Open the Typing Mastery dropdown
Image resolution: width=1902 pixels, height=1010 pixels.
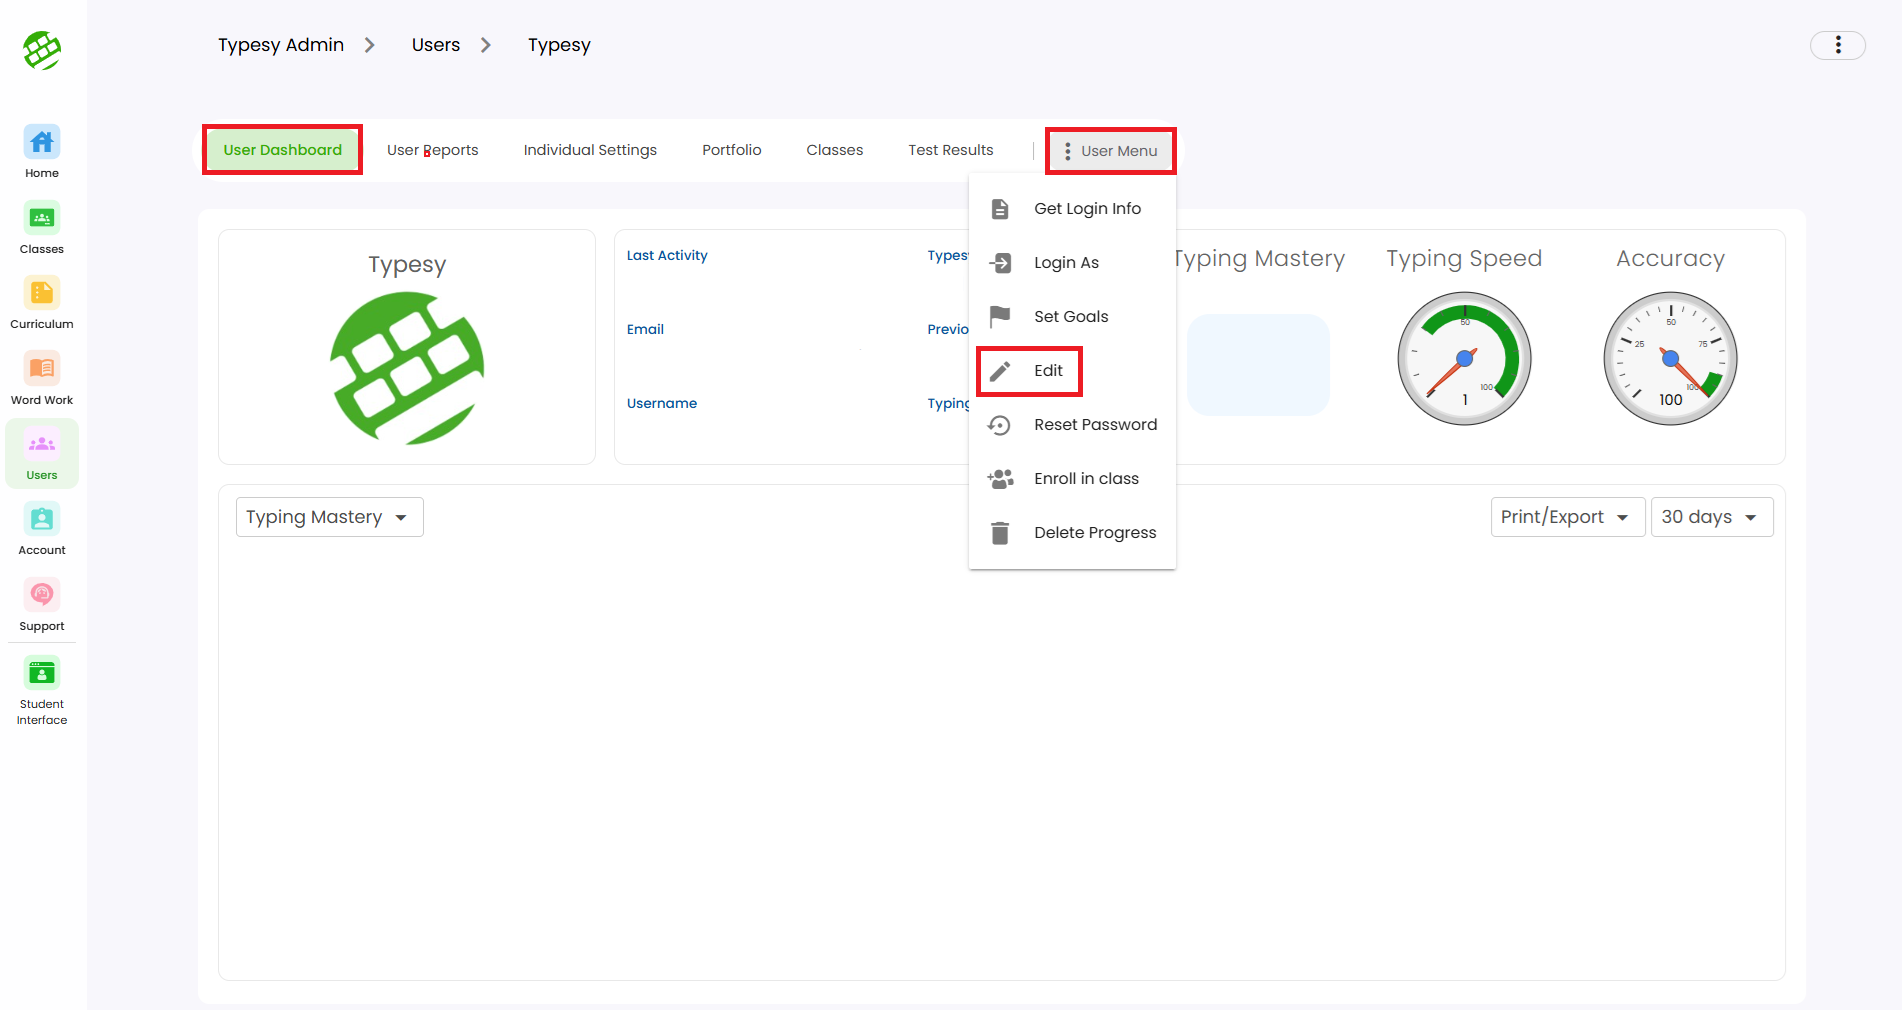tap(329, 517)
